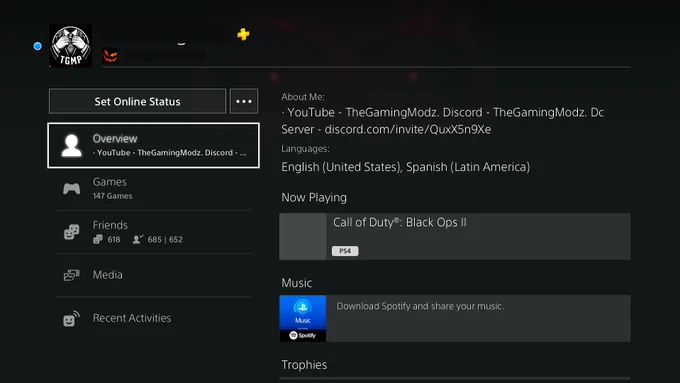The image size is (680, 383).
Task: Click the 618 friends count
Action: click(x=114, y=239)
